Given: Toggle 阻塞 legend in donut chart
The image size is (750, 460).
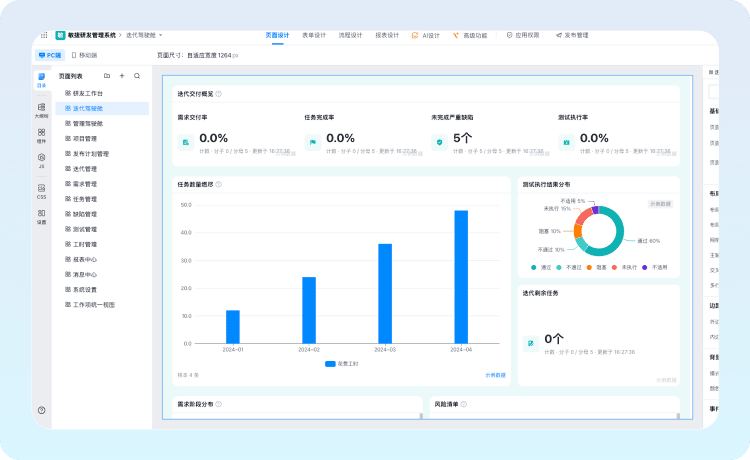Looking at the screenshot, I should pos(596,268).
